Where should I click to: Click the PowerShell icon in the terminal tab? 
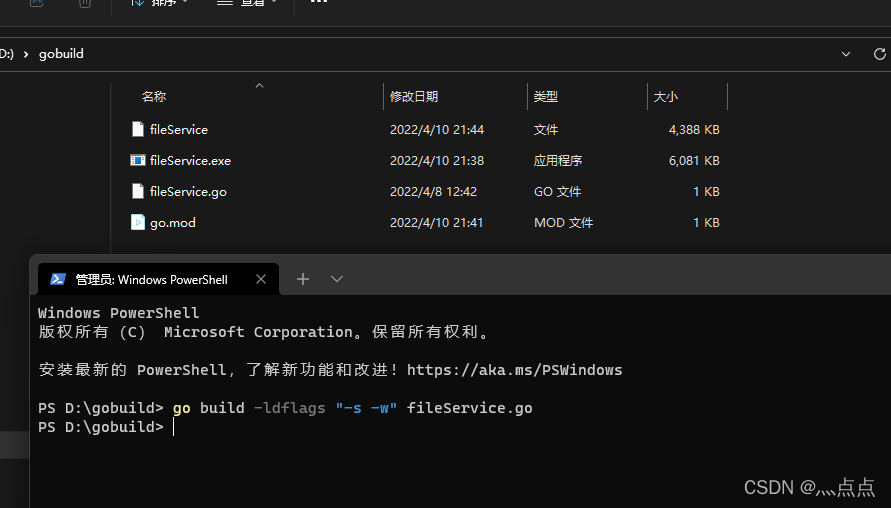(x=58, y=279)
